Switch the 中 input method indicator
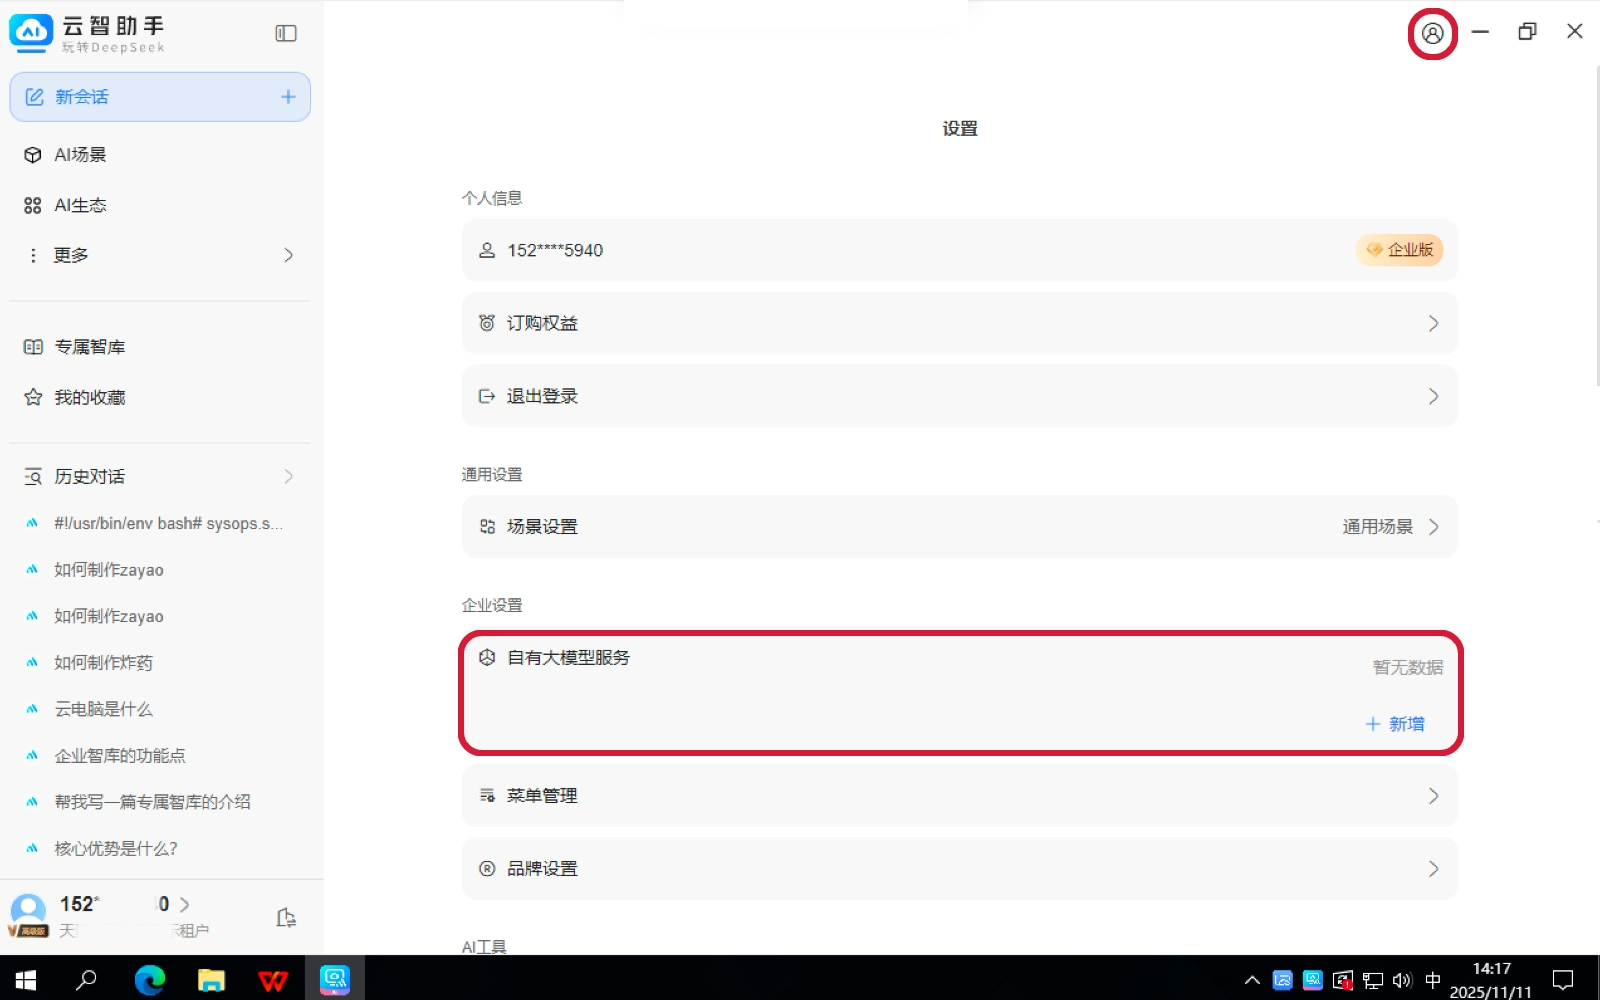This screenshot has width=1600, height=1000. click(1433, 981)
